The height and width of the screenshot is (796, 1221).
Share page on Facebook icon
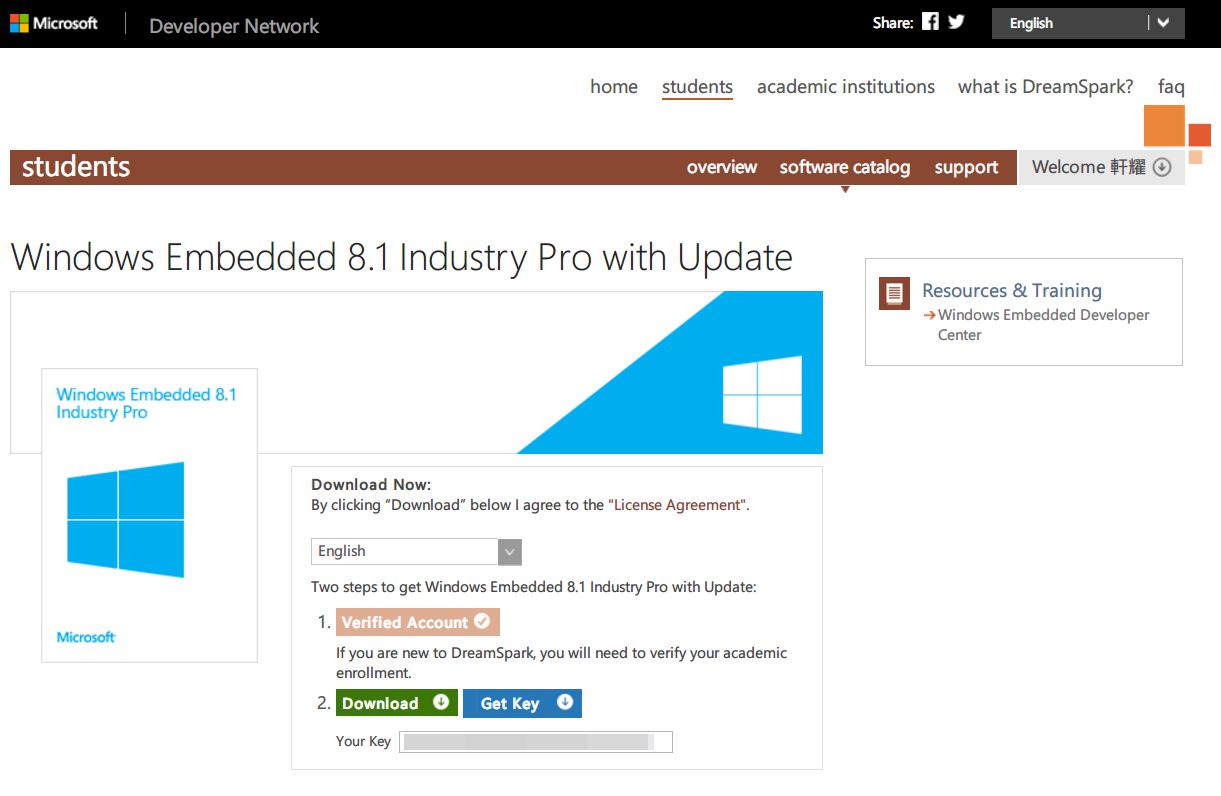(x=930, y=22)
